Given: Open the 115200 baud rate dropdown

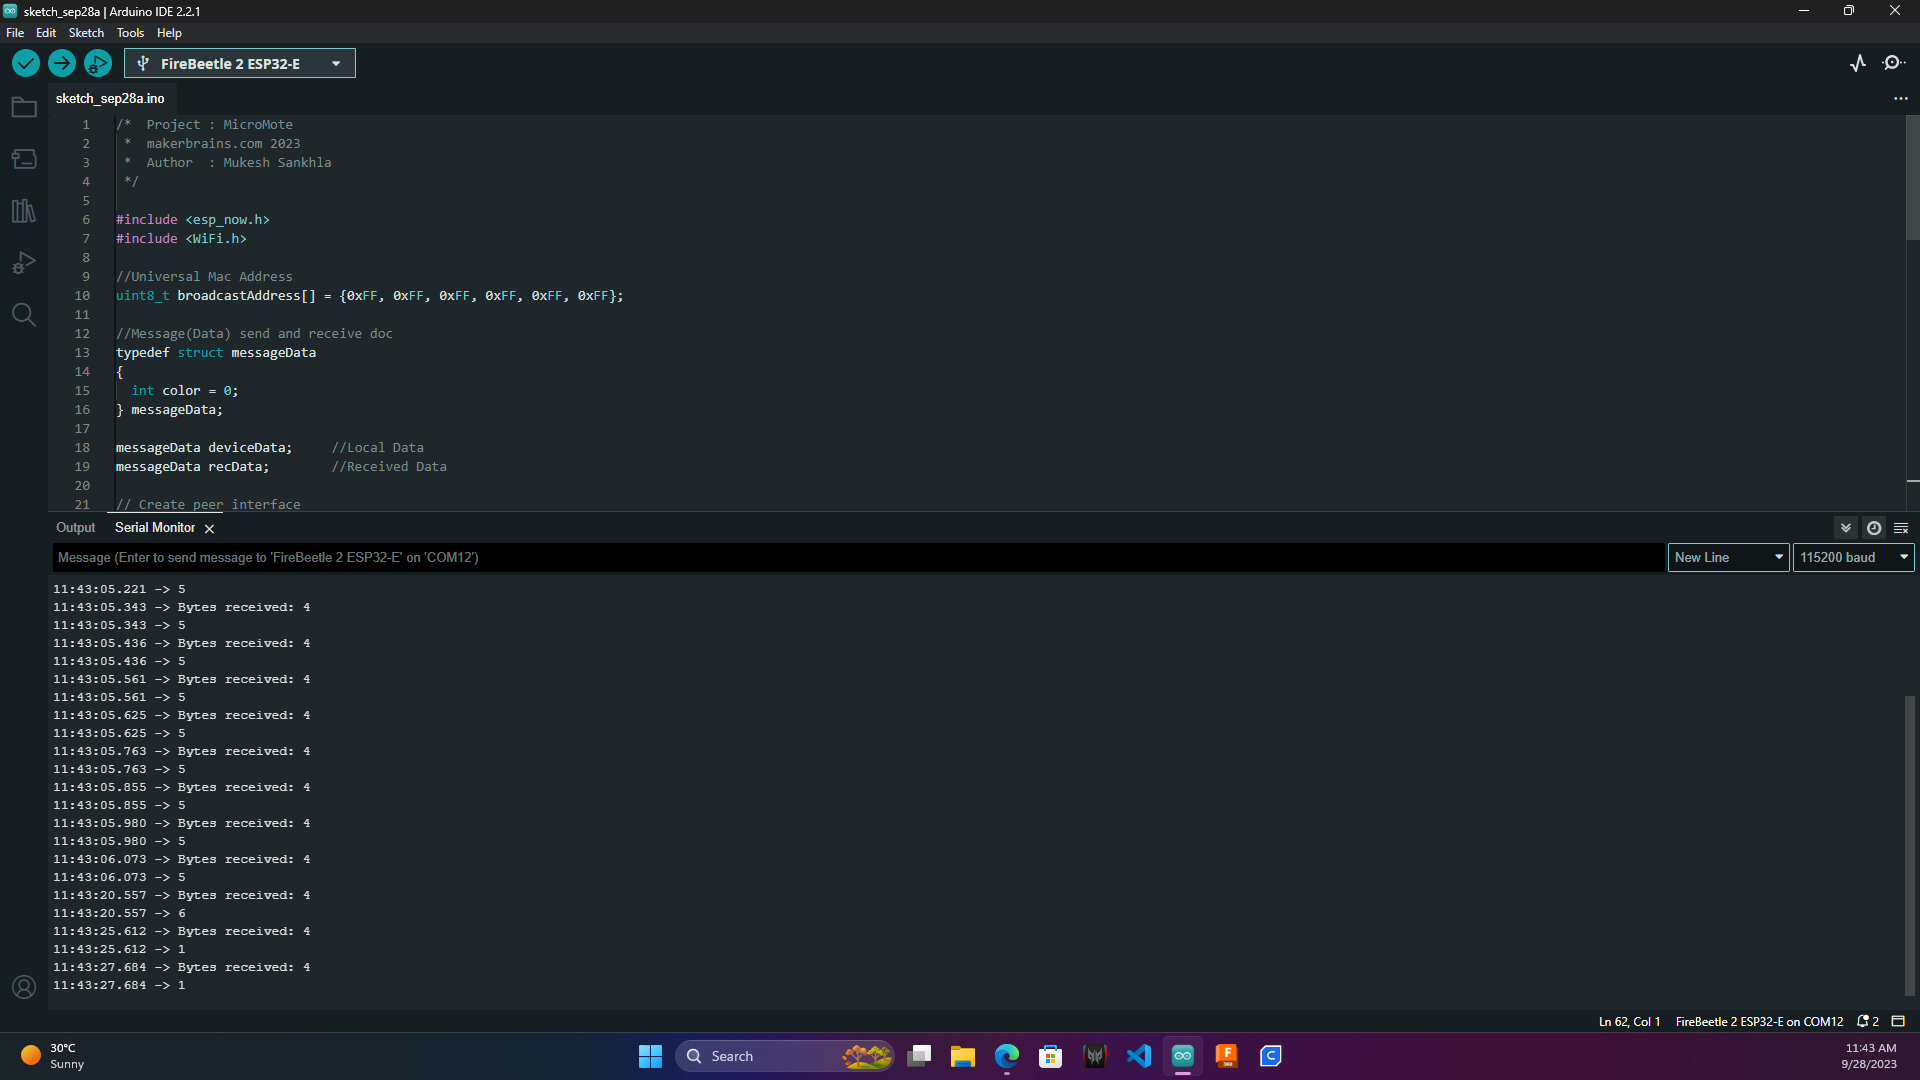Looking at the screenshot, I should pos(1853,557).
